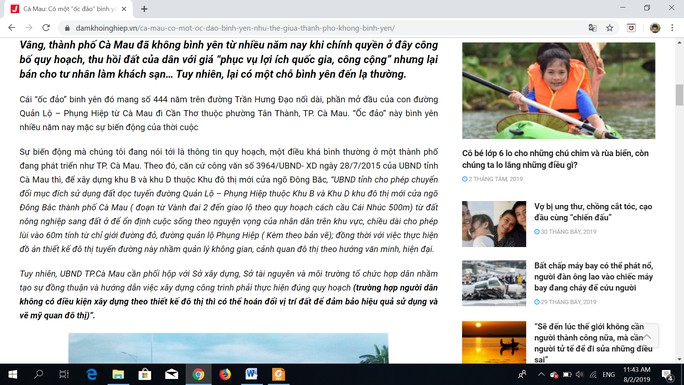Open the kayaking girl article image
This screenshot has height=385, width=684.
pos(558,90)
